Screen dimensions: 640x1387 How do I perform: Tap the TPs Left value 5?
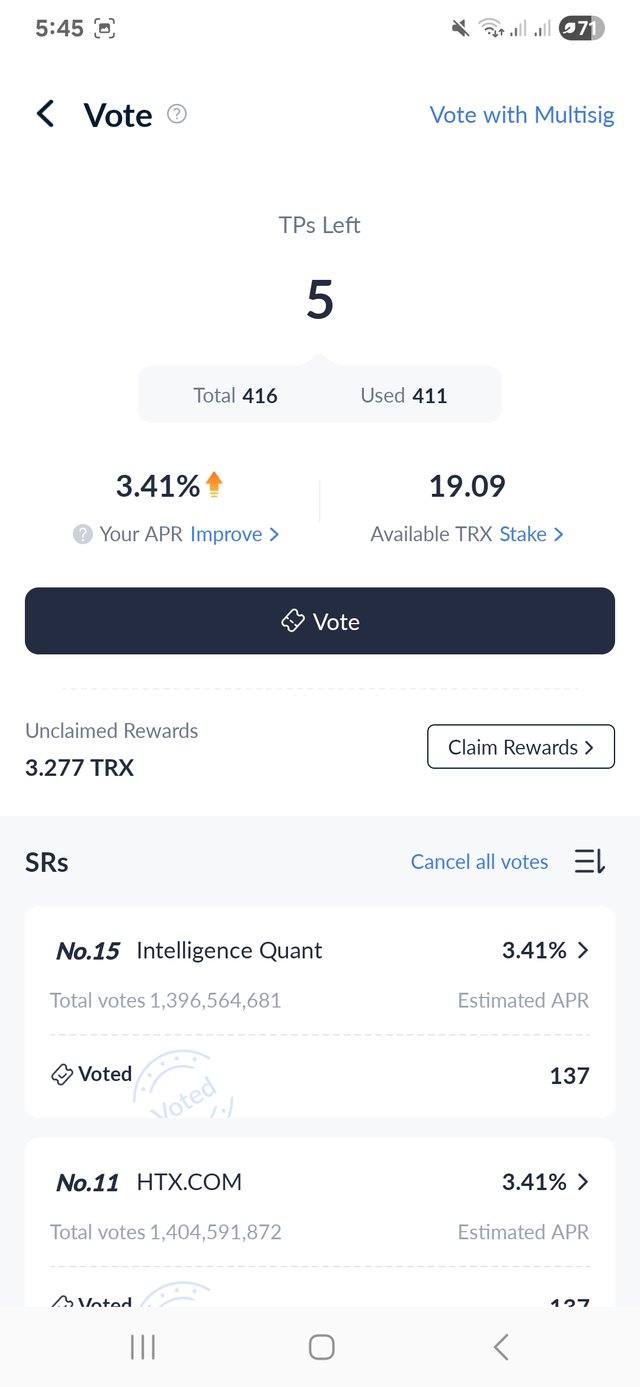[x=320, y=300]
